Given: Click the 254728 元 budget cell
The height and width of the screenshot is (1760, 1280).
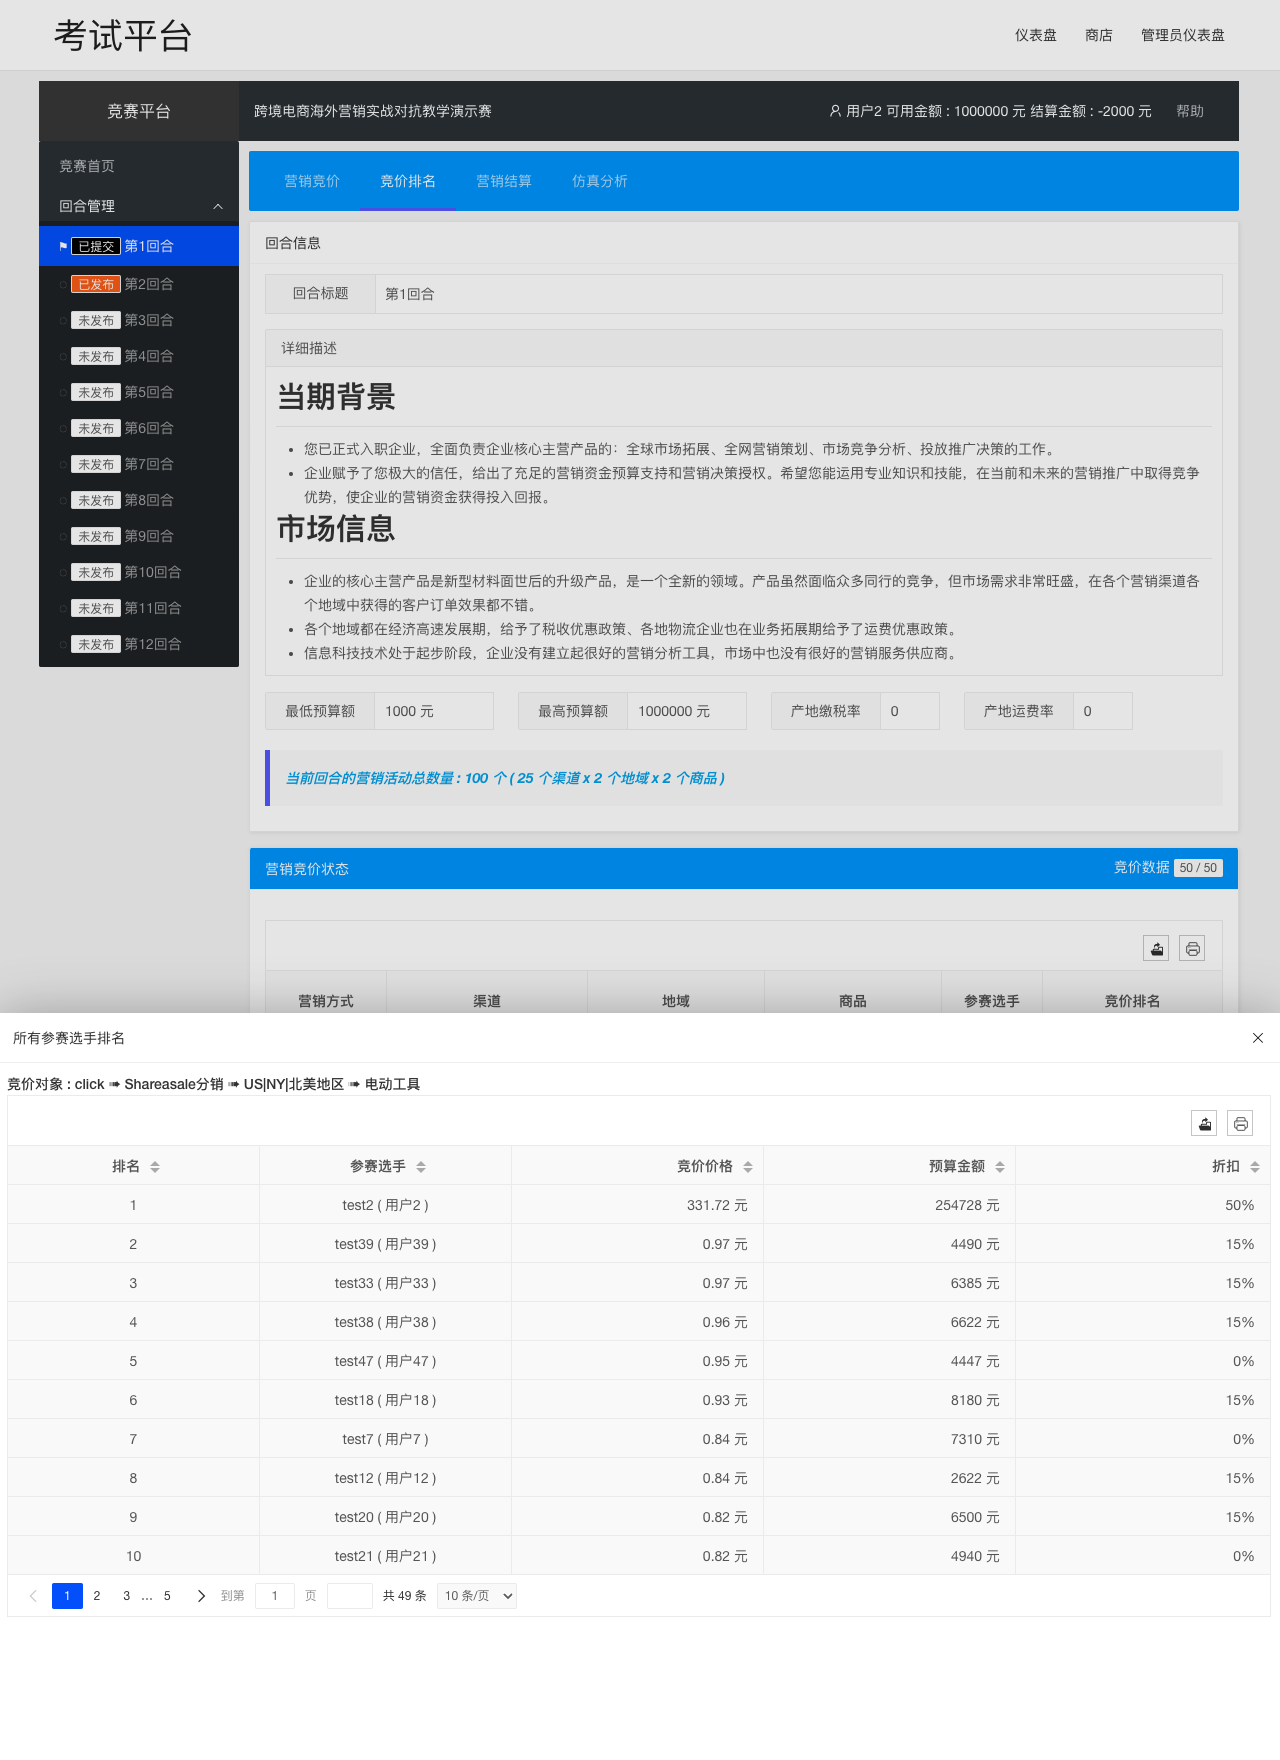Looking at the screenshot, I should click(890, 1205).
